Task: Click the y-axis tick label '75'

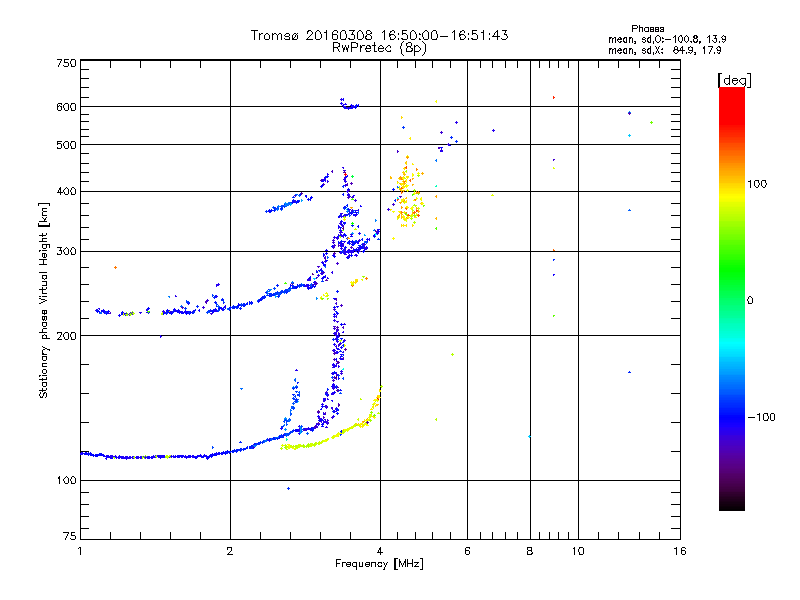Action: pyautogui.click(x=70, y=536)
